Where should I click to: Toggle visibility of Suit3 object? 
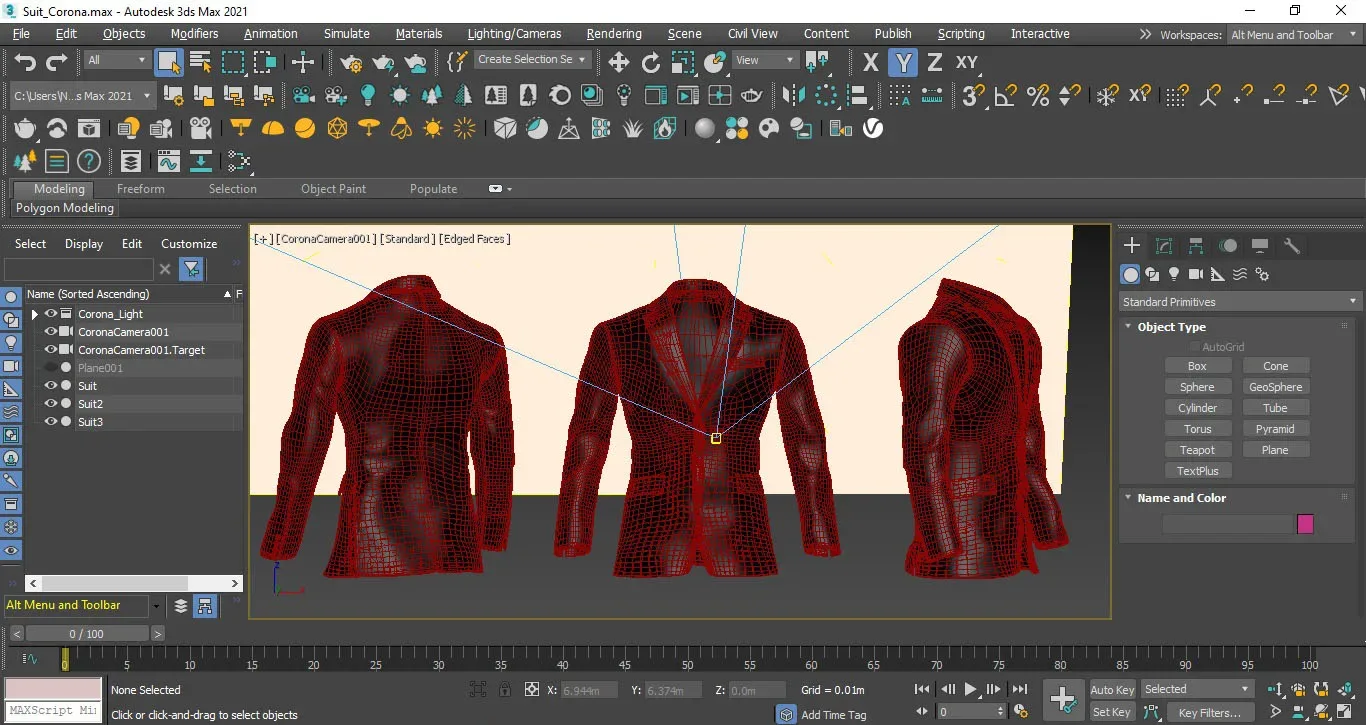pos(50,422)
